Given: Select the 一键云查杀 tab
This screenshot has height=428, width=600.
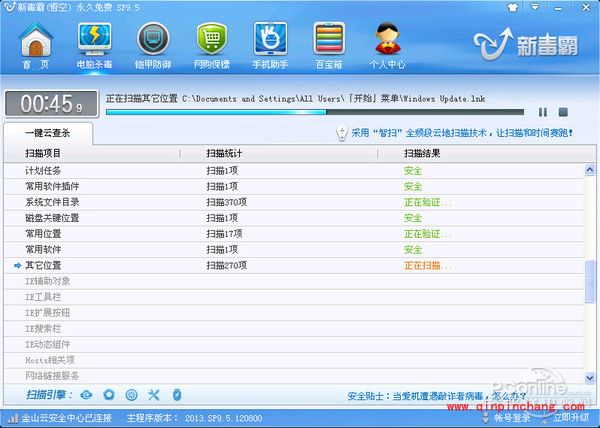Looking at the screenshot, I should click(x=48, y=133).
